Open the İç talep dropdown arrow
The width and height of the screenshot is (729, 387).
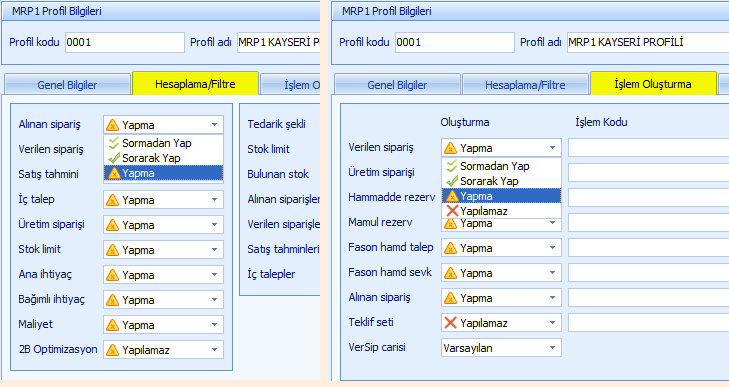point(214,200)
